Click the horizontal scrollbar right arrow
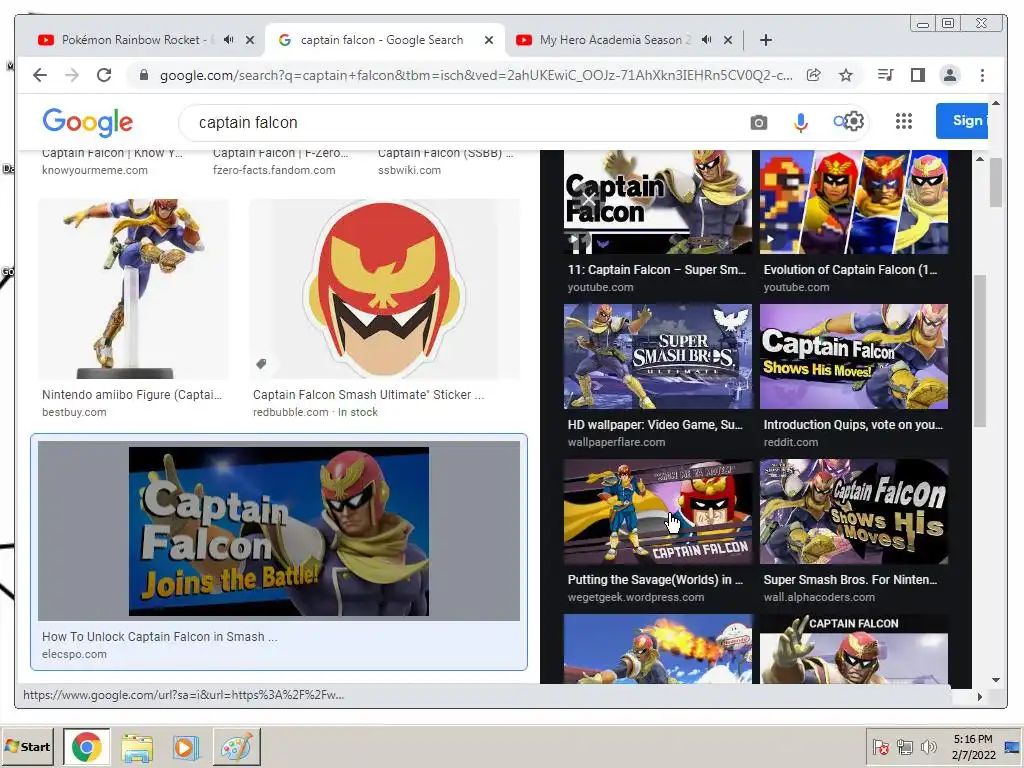The height and width of the screenshot is (768, 1024). (979, 697)
